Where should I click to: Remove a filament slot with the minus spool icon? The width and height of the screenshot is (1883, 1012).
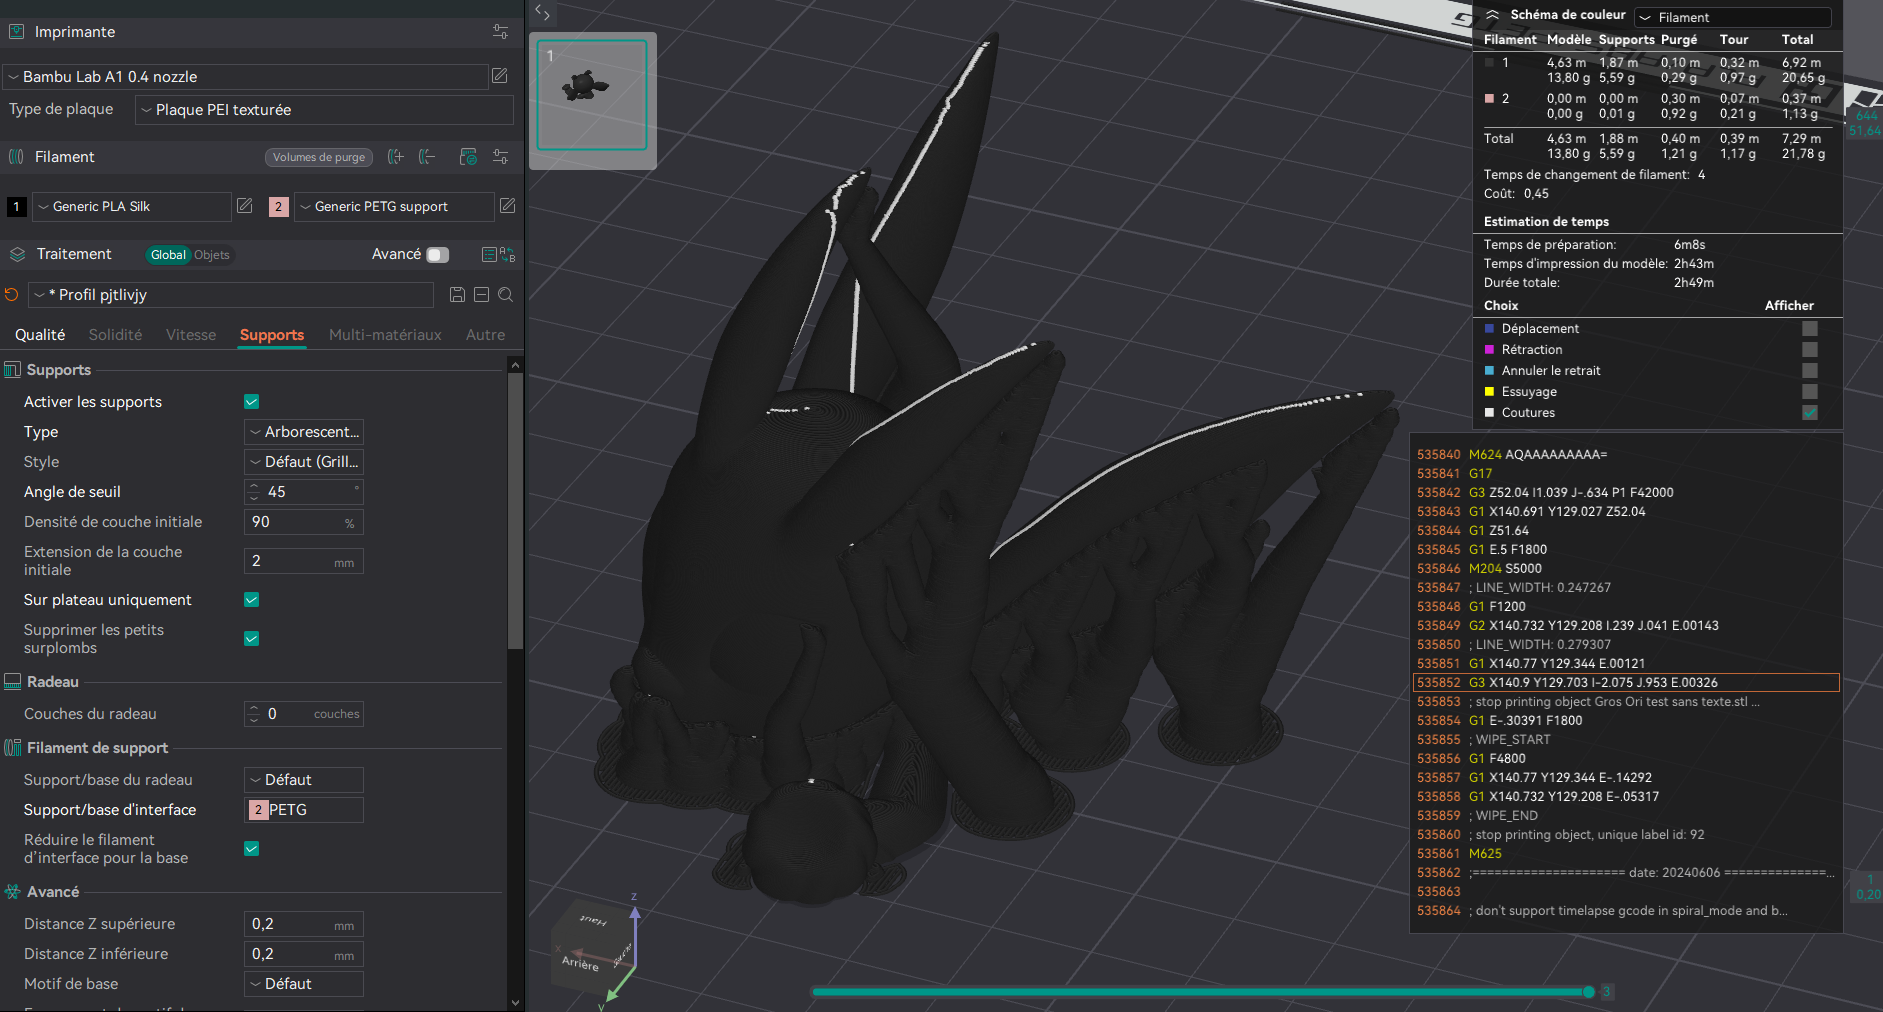pyautogui.click(x=427, y=157)
